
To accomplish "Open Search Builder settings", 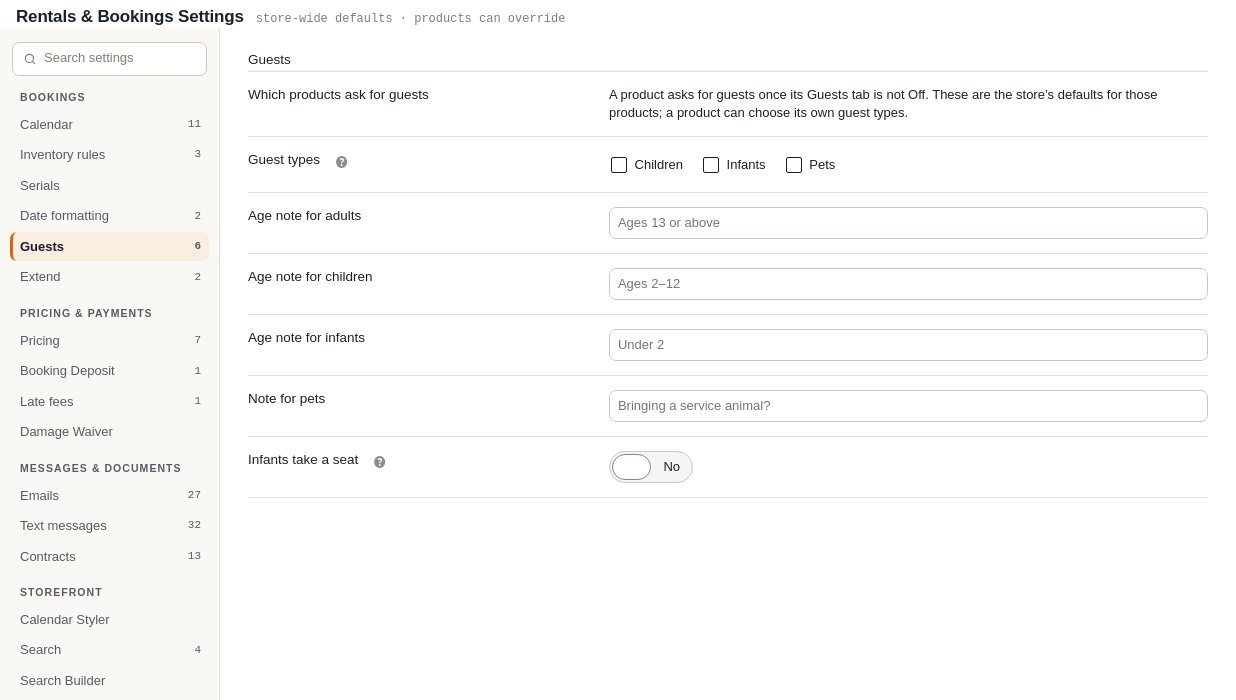I will click(110, 681).
